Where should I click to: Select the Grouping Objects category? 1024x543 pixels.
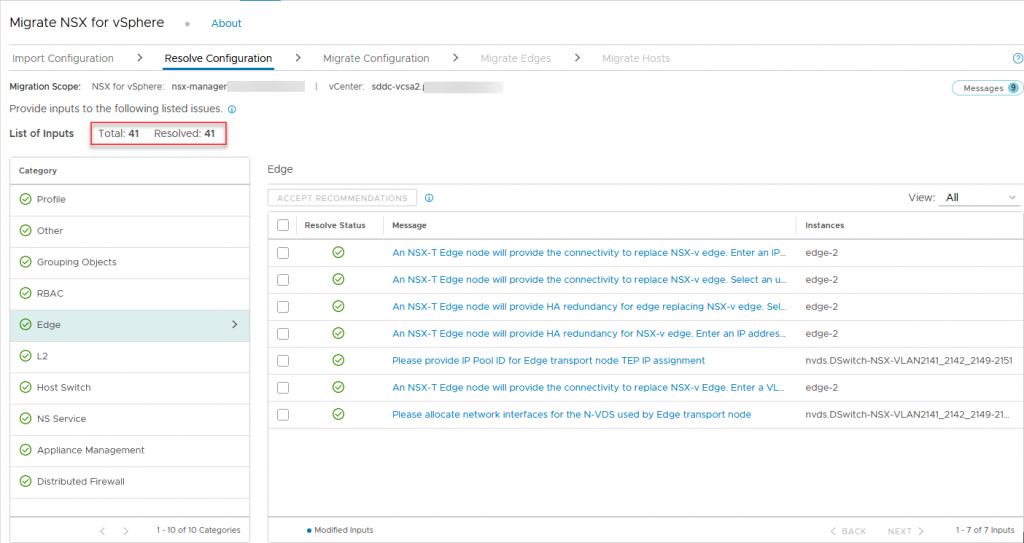click(x=129, y=263)
